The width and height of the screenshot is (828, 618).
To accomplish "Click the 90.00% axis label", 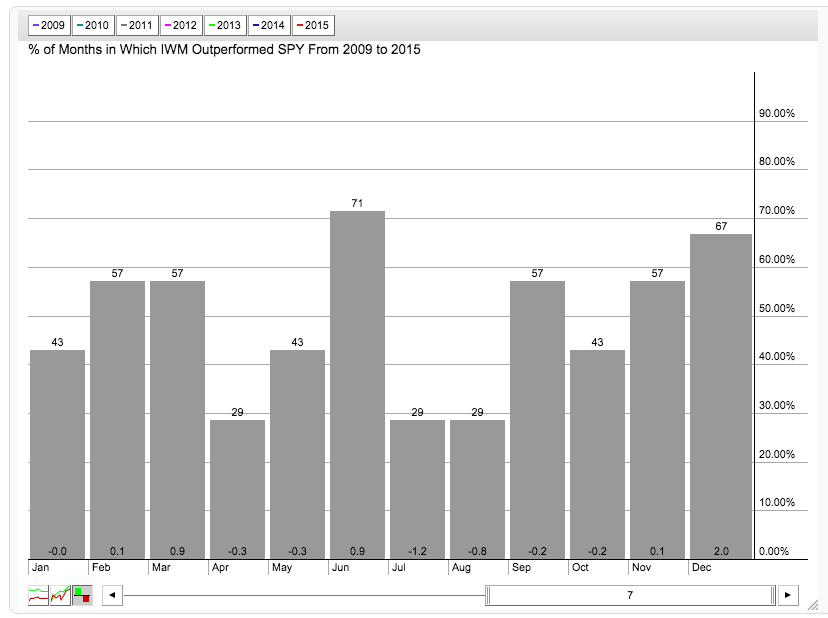I will pos(777,113).
